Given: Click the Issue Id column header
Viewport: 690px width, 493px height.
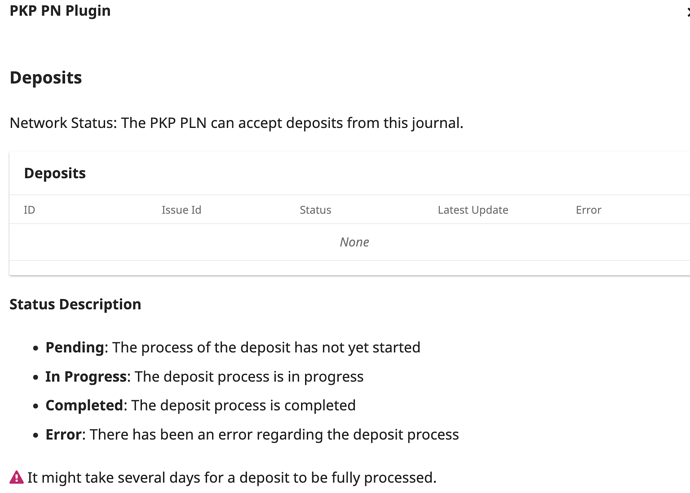Looking at the screenshot, I should point(181,210).
